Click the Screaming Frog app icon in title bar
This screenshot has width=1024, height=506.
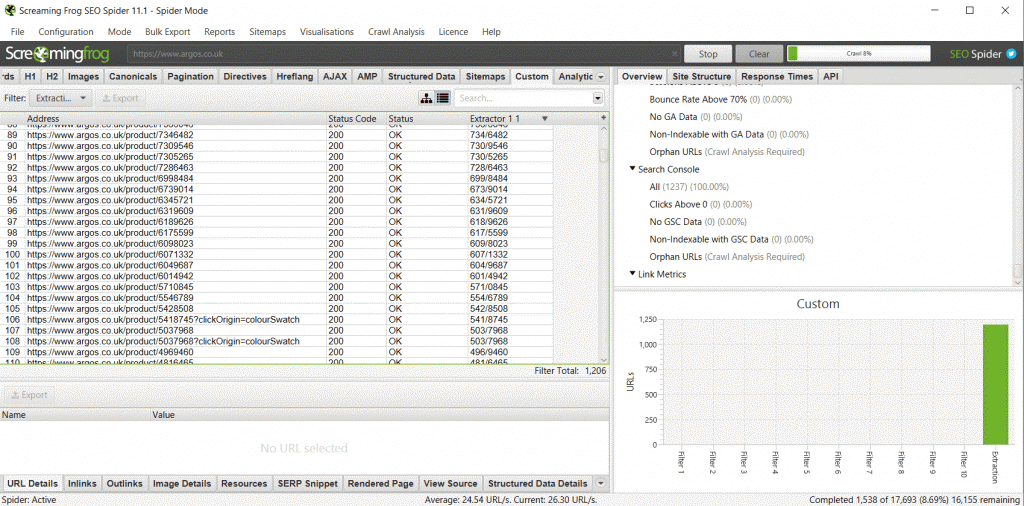tap(10, 10)
